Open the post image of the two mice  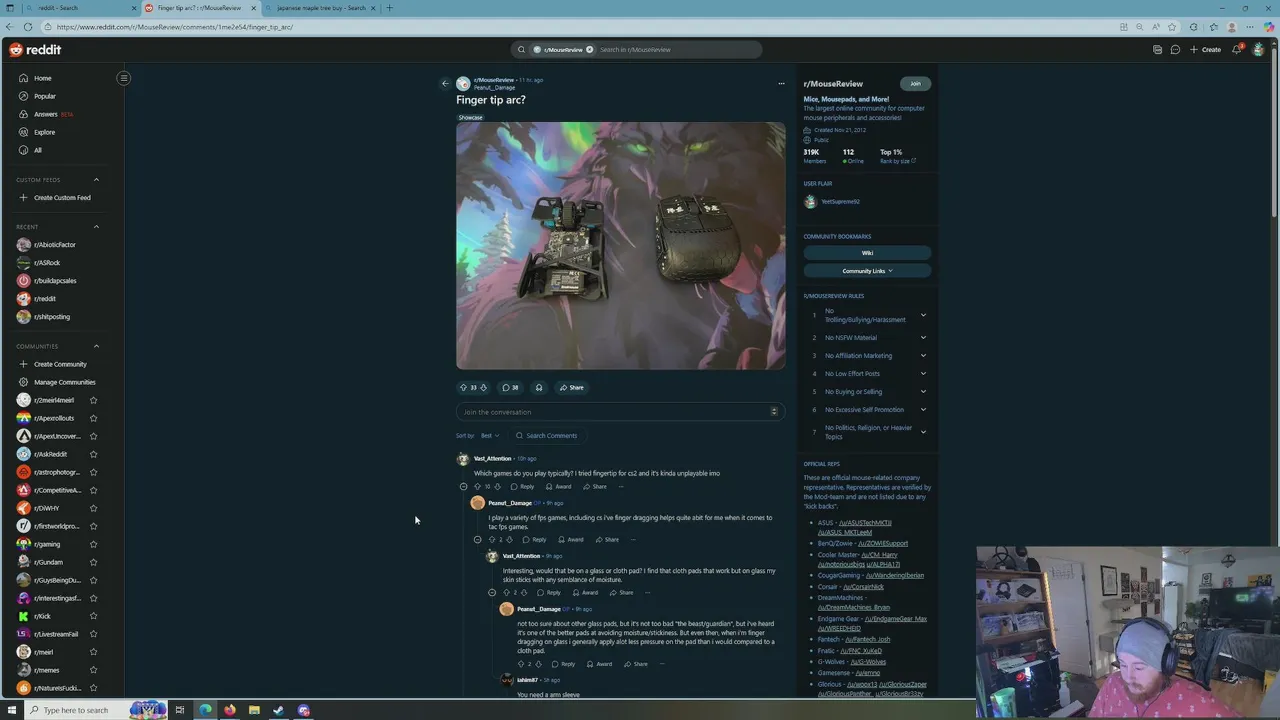click(621, 246)
